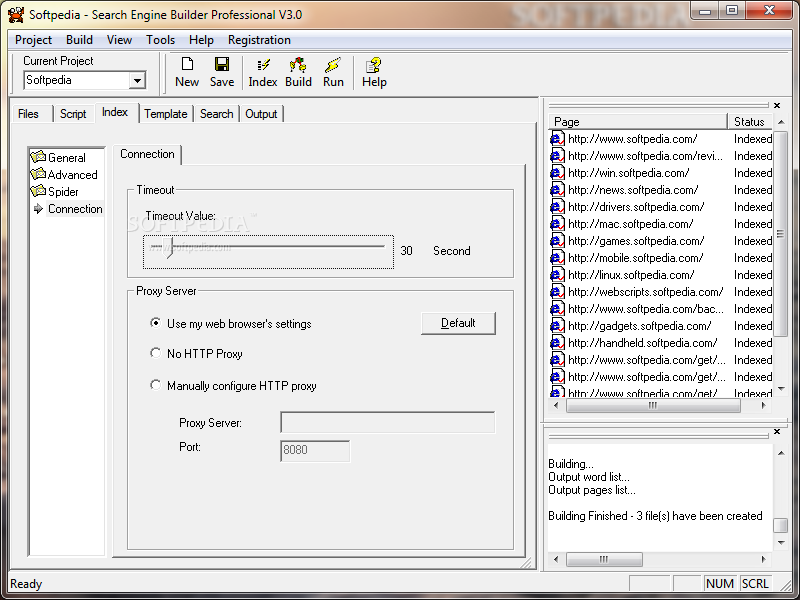Click the Spider folder icon in tree
800x600 pixels.
click(x=38, y=191)
